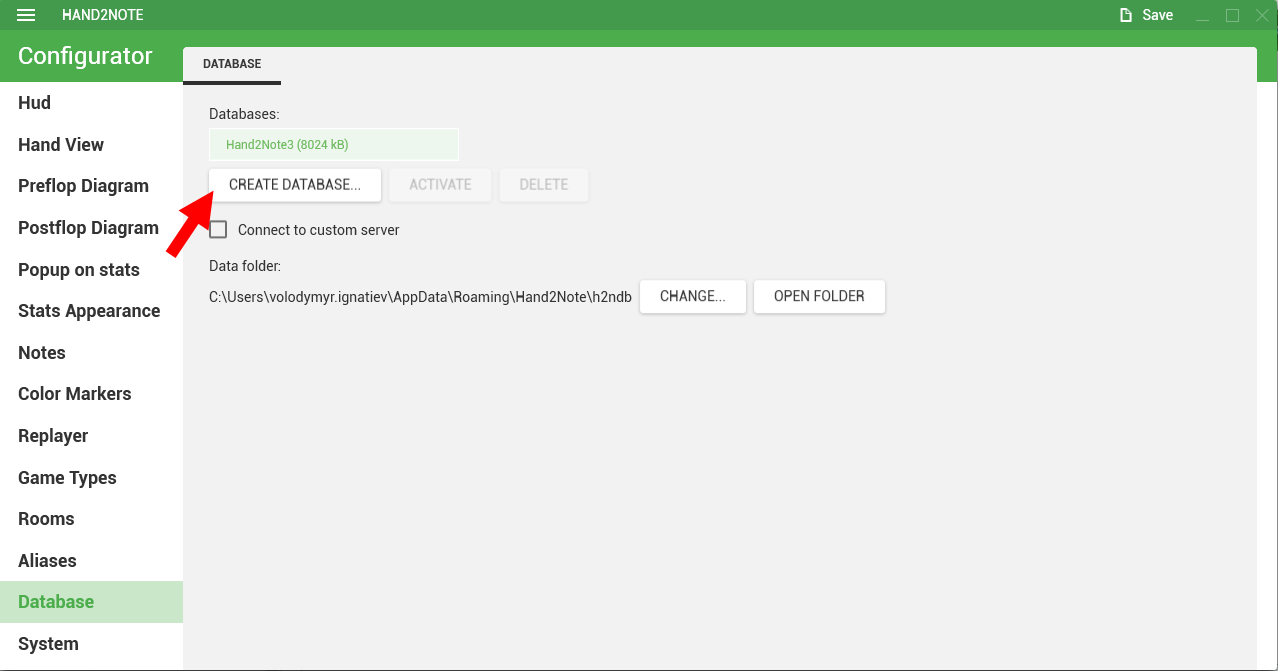Open the Aliases section
The height and width of the screenshot is (671, 1278).
(x=91, y=561)
